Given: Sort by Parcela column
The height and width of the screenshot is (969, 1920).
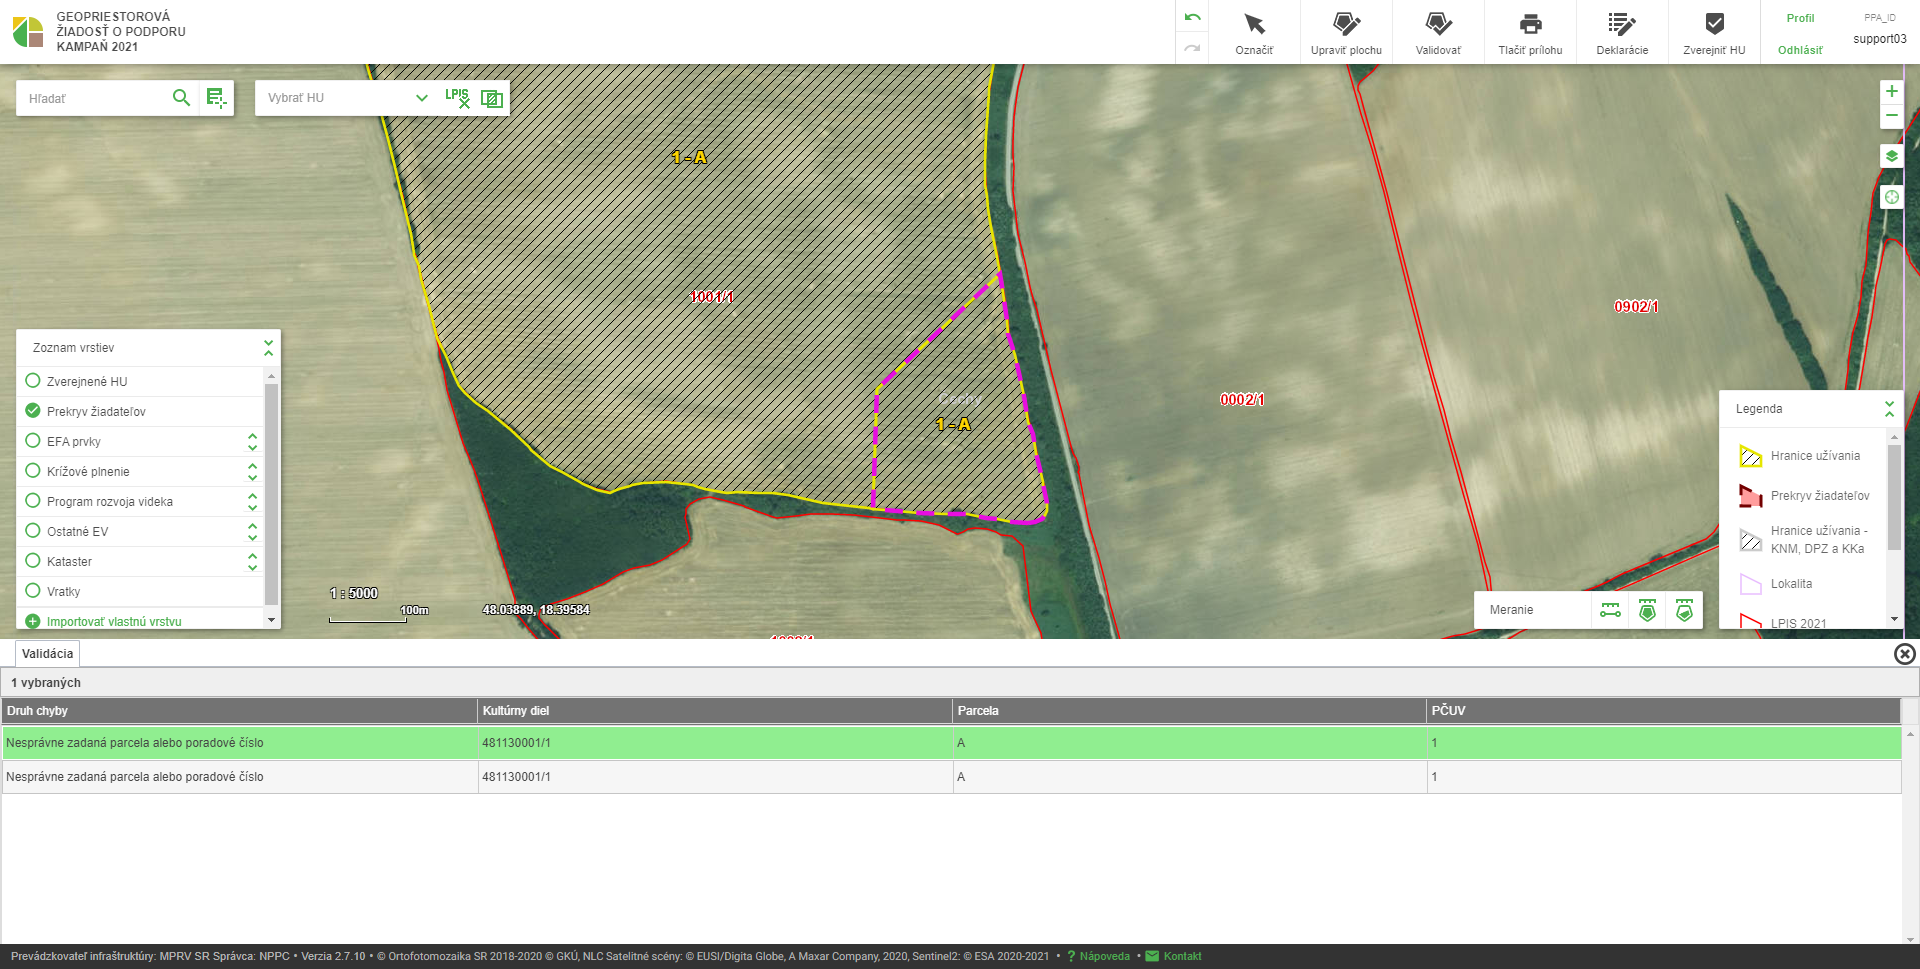Looking at the screenshot, I should tap(1189, 711).
